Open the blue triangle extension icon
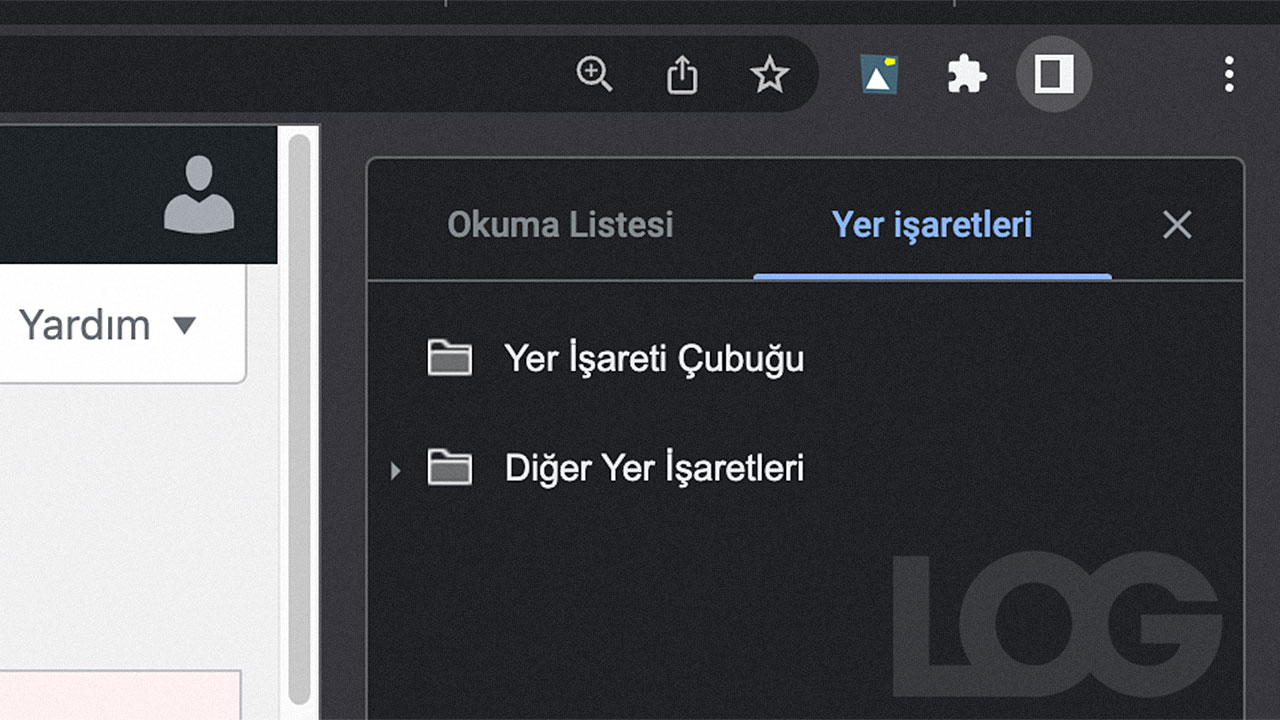Viewport: 1280px width, 720px height. click(x=879, y=74)
